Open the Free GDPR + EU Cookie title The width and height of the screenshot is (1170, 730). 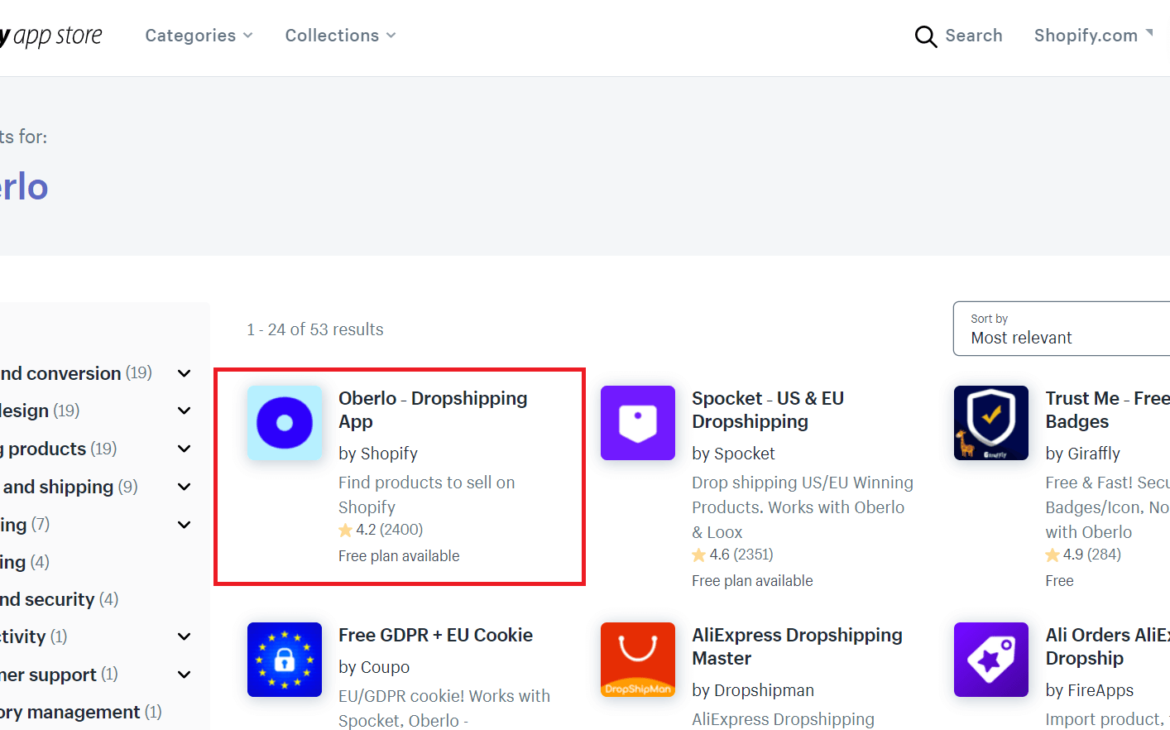[436, 634]
